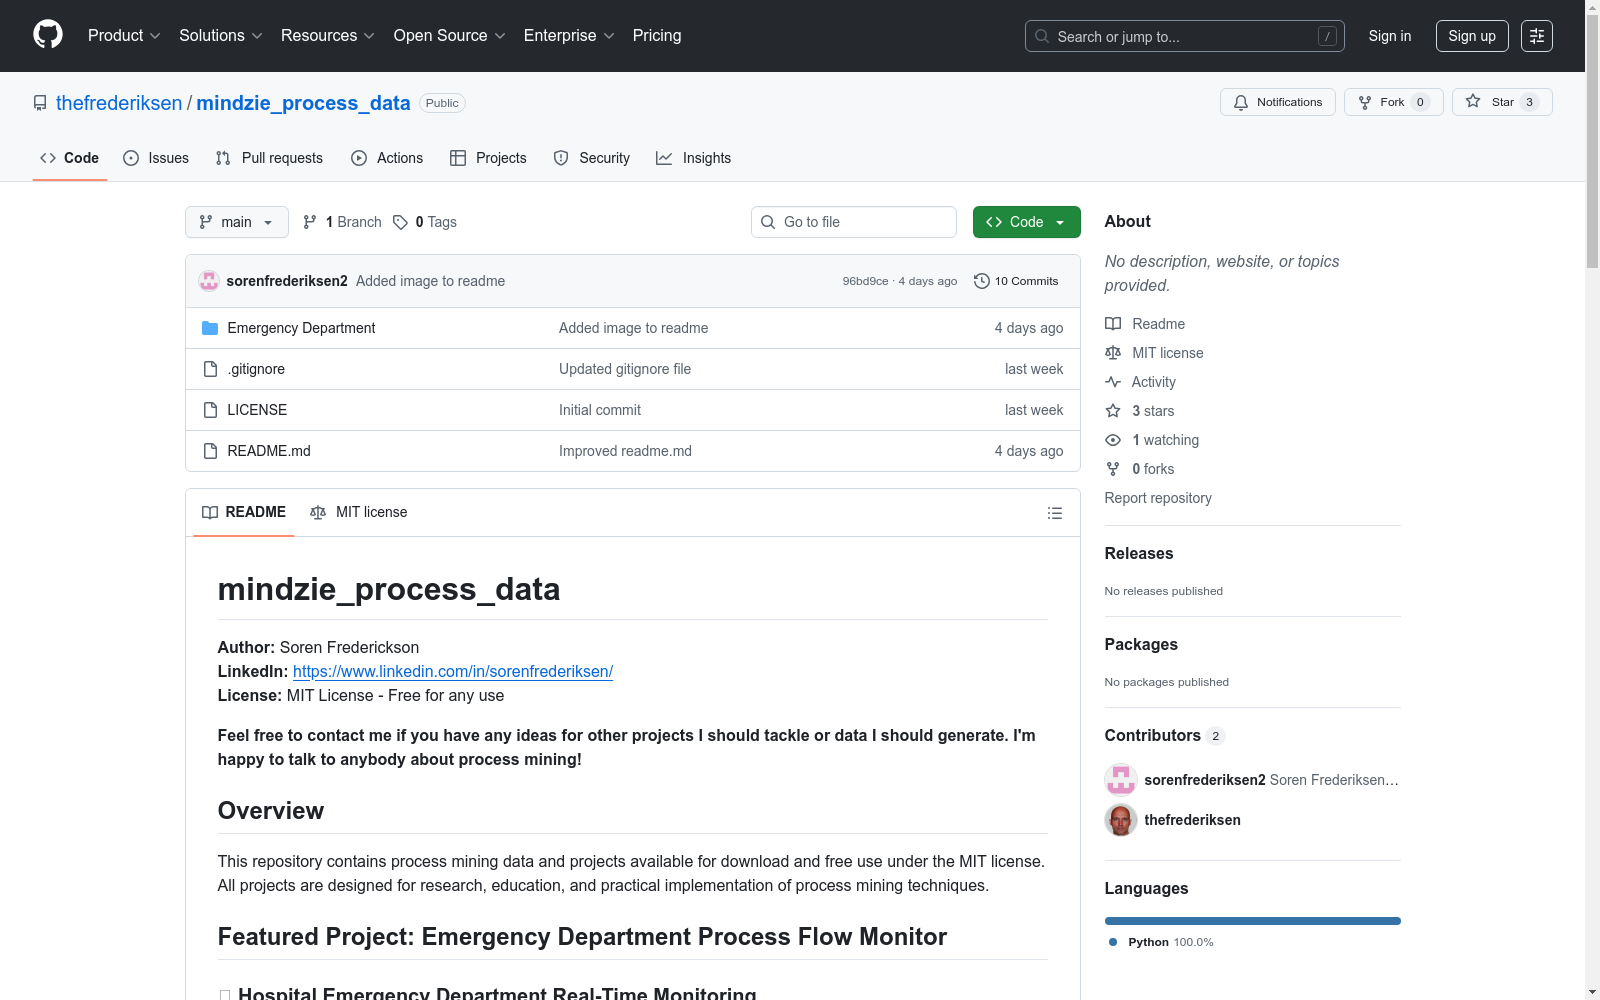This screenshot has height=1000, width=1600.
Task: Open sorenfrederiksen2 contributor avatar
Action: click(x=1121, y=780)
